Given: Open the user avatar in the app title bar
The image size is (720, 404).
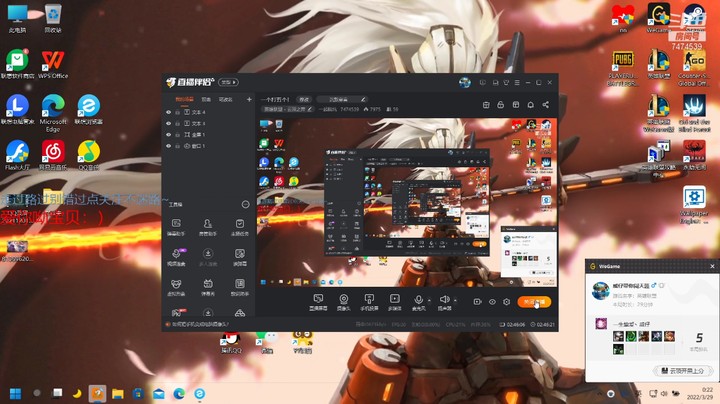Looking at the screenshot, I should (x=465, y=83).
